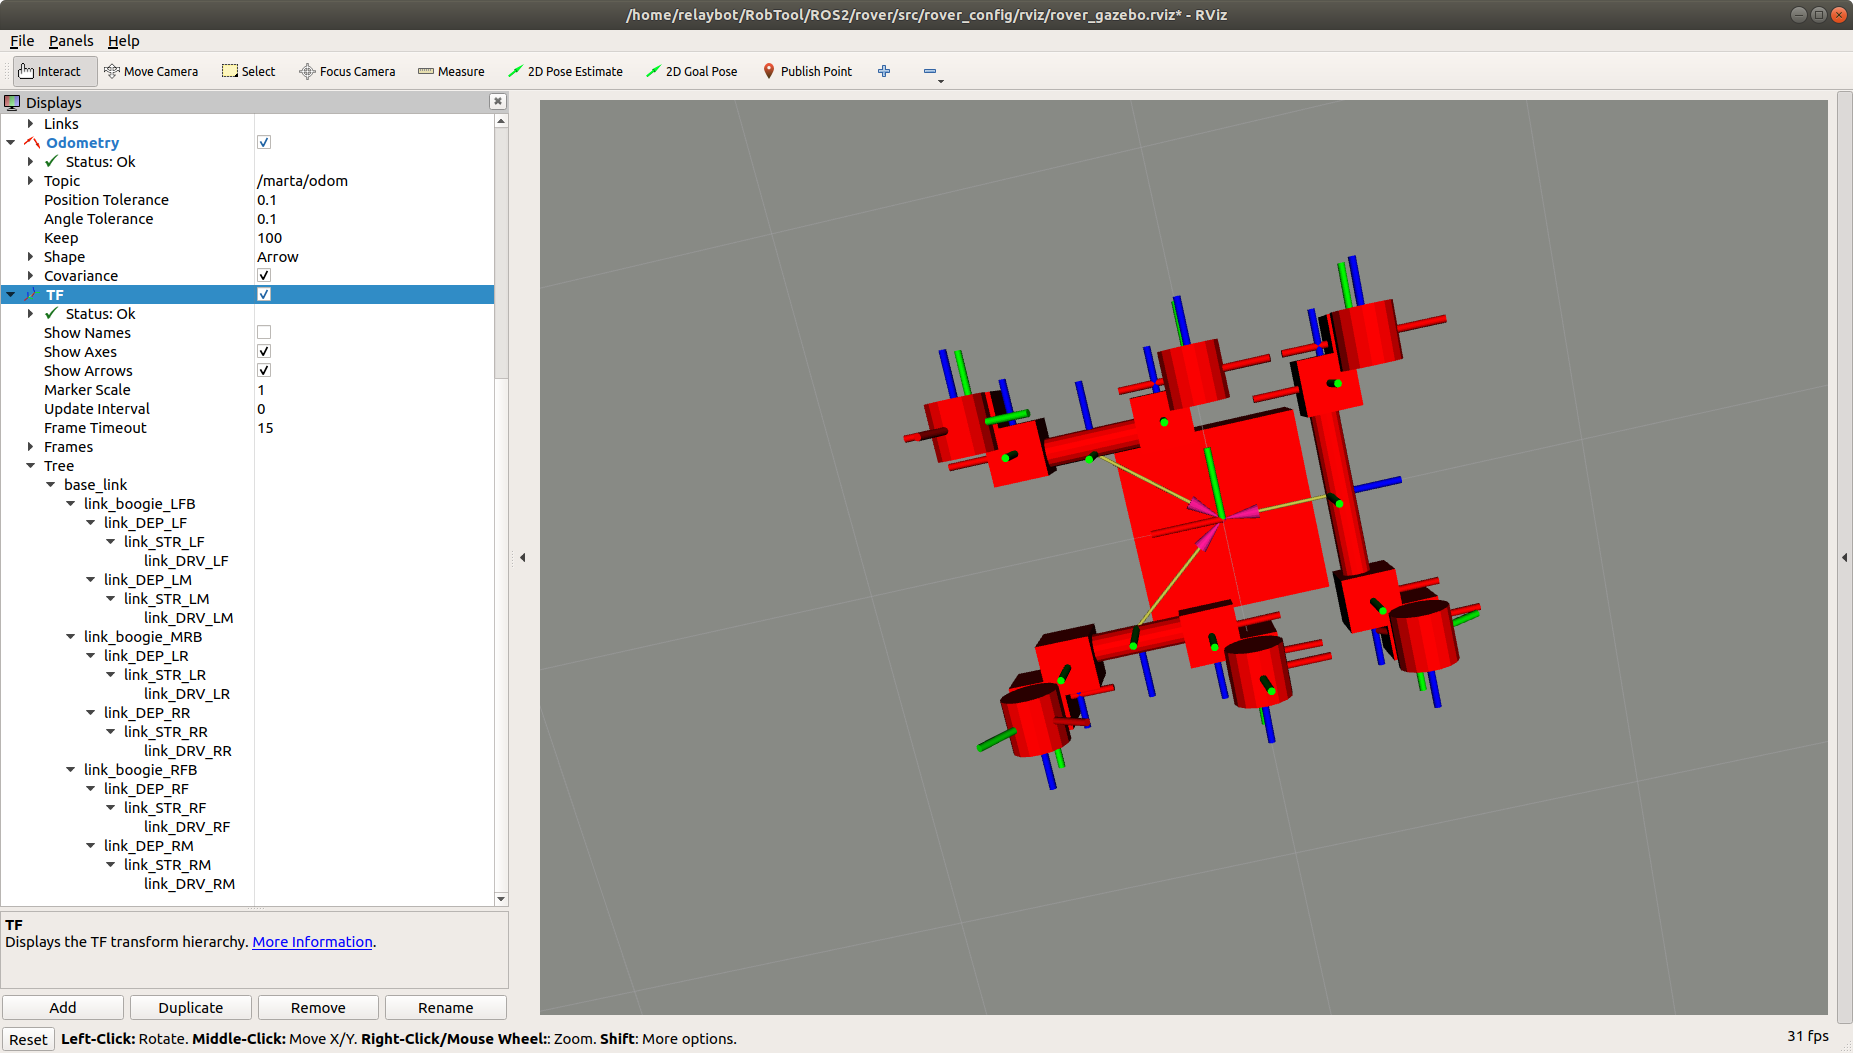Toggle the Covariance checkbox
Screen dimensions: 1853x1053
[x=264, y=276]
